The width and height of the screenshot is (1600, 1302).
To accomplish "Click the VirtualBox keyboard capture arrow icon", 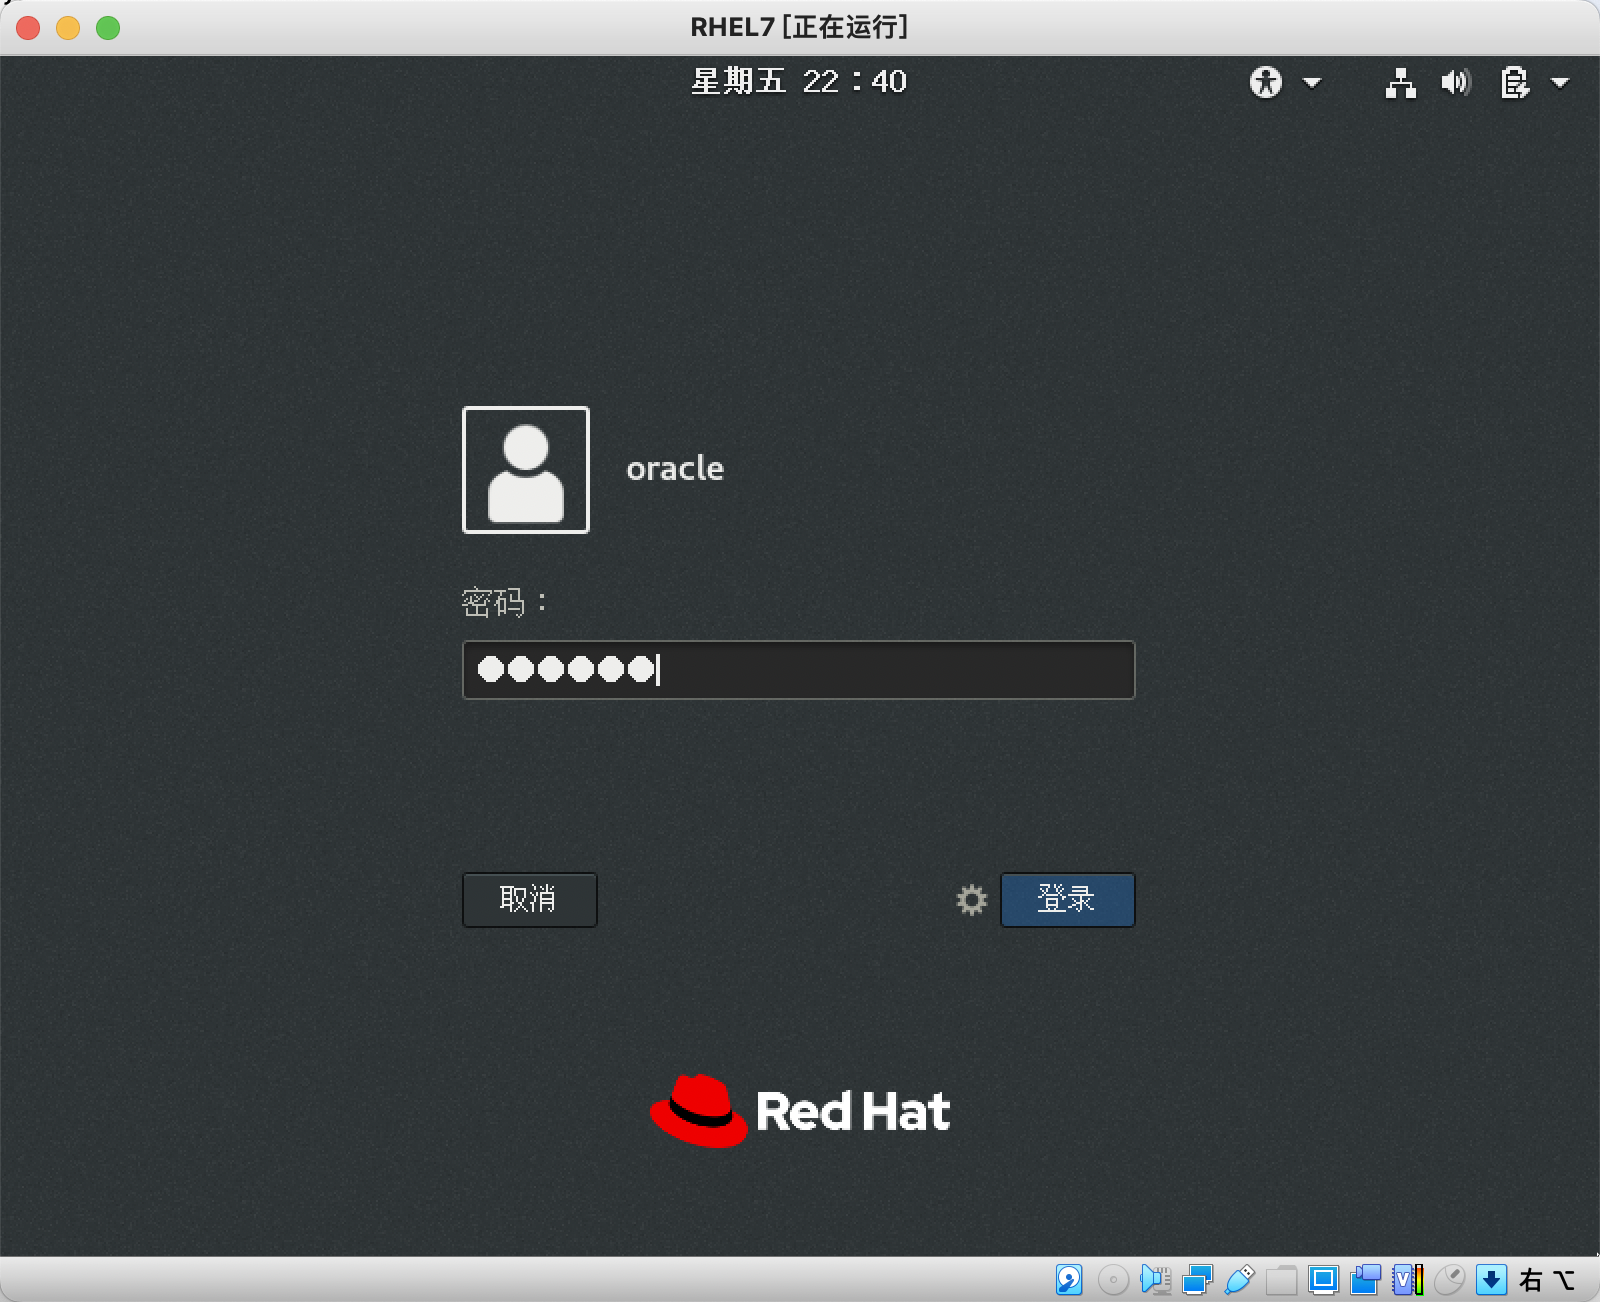I will (1491, 1279).
